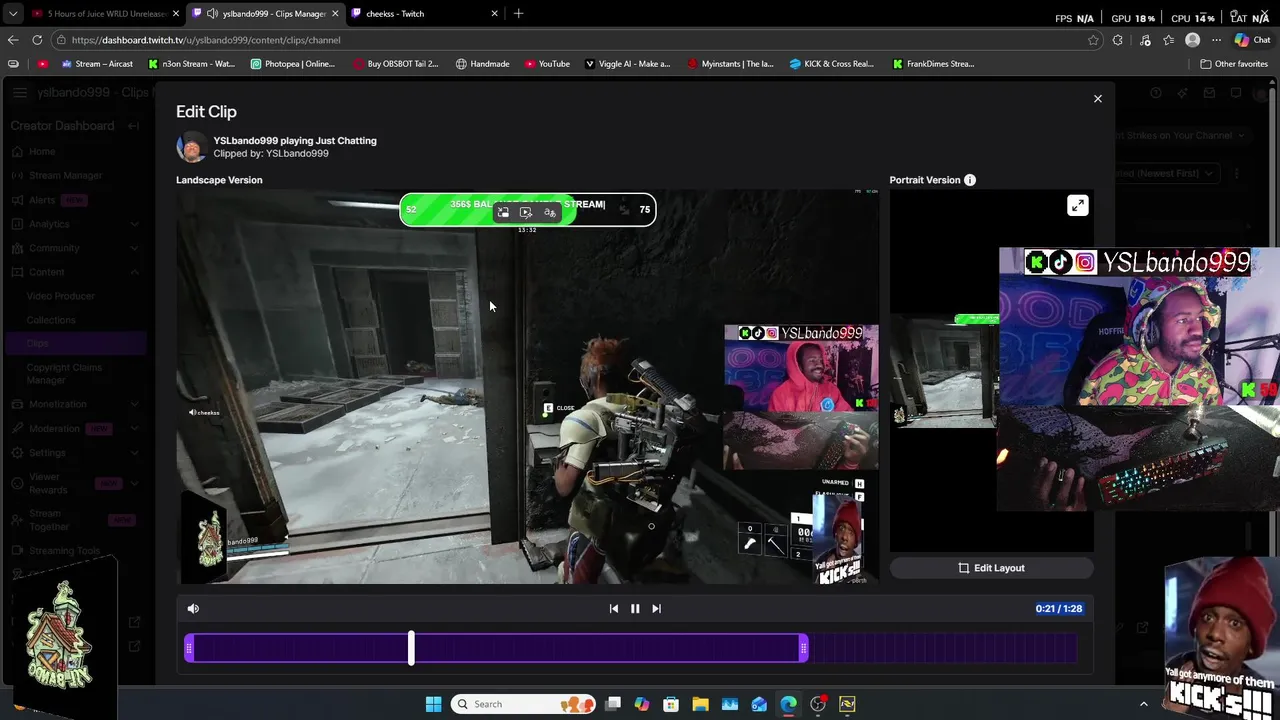
Task: Open Stream Manager in the sidebar
Action: point(65,176)
